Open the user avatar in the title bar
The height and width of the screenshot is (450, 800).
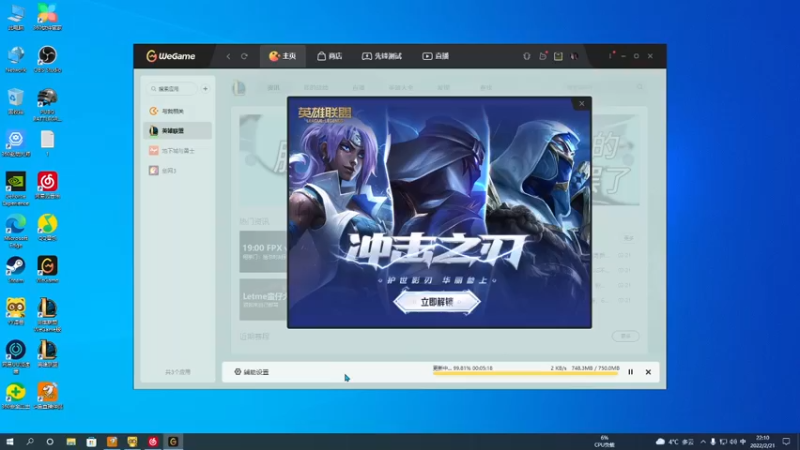click(574, 56)
